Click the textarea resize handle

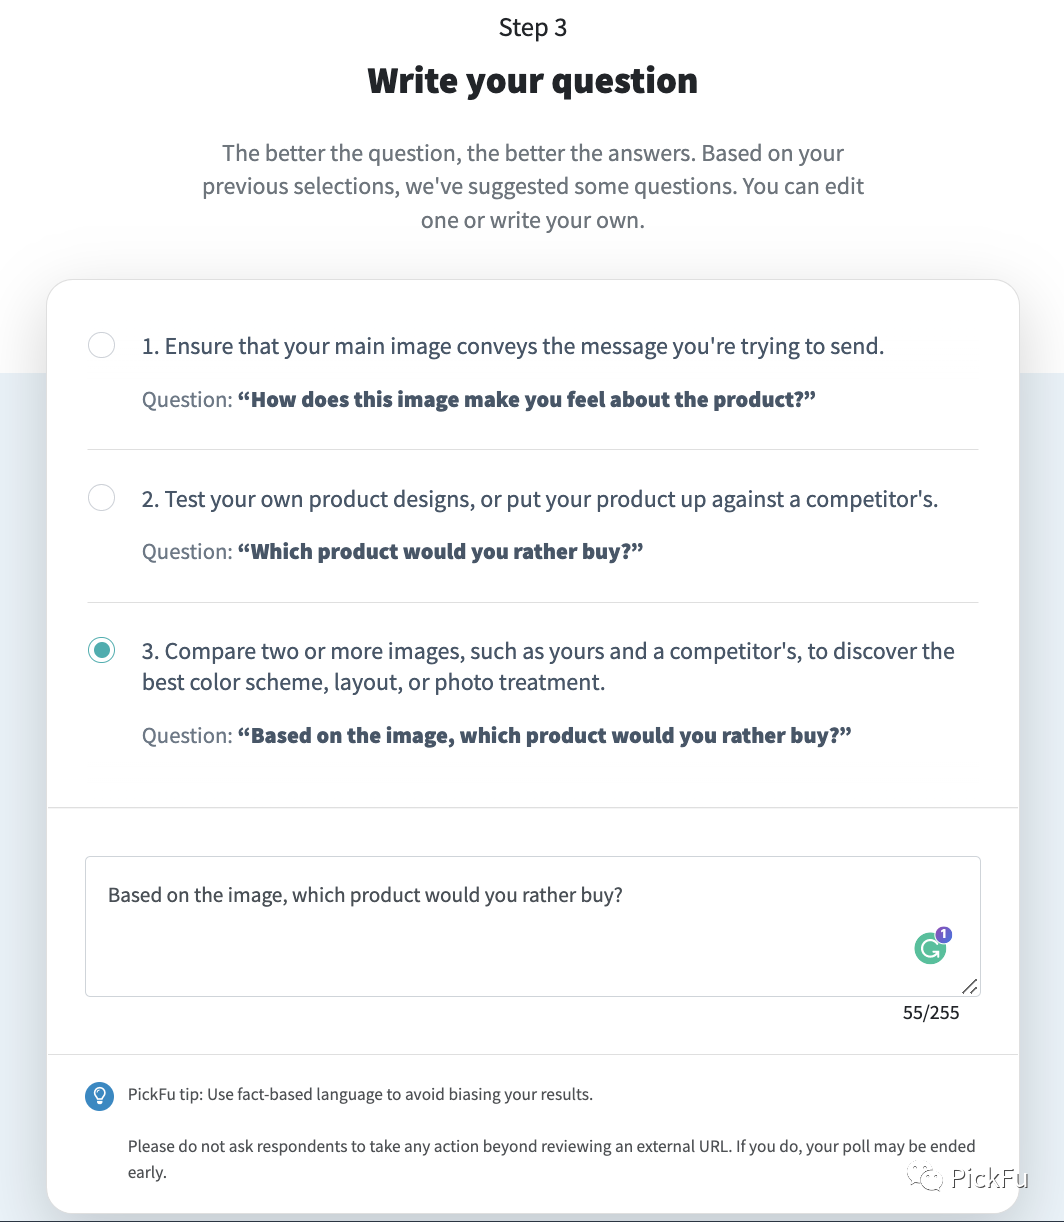coord(970,986)
